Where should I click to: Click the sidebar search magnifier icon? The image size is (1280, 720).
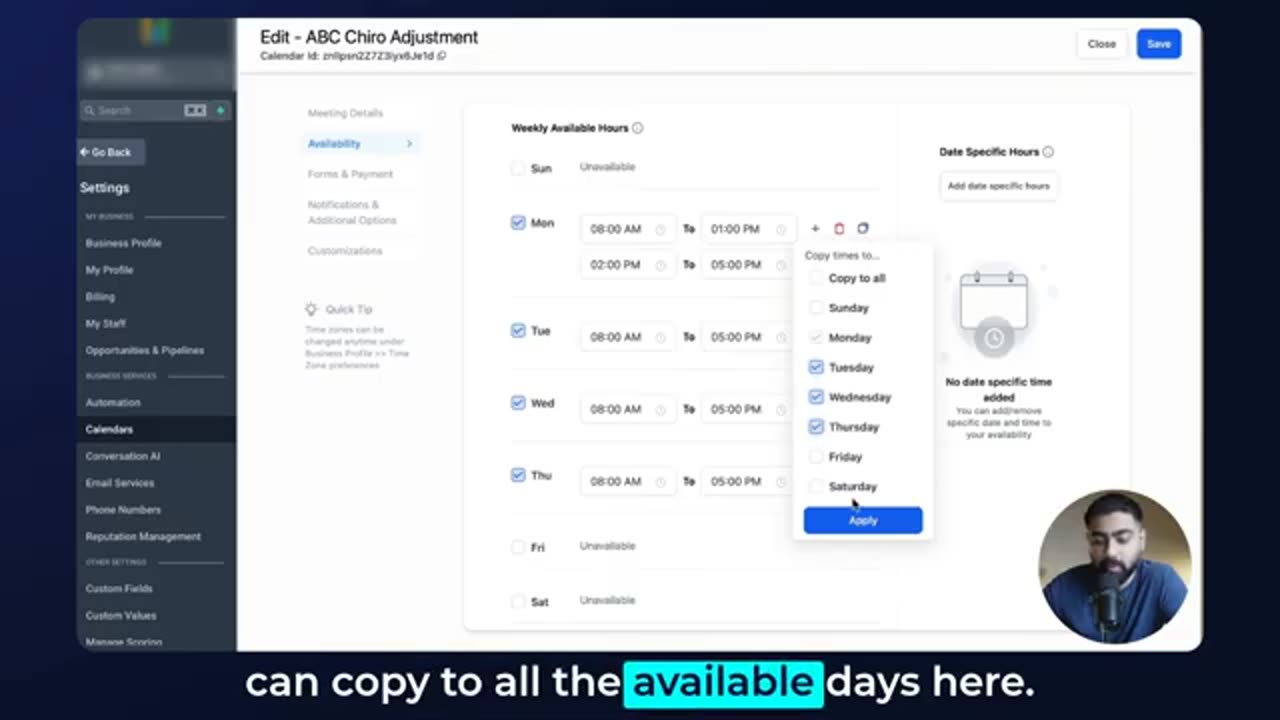pyautogui.click(x=90, y=110)
